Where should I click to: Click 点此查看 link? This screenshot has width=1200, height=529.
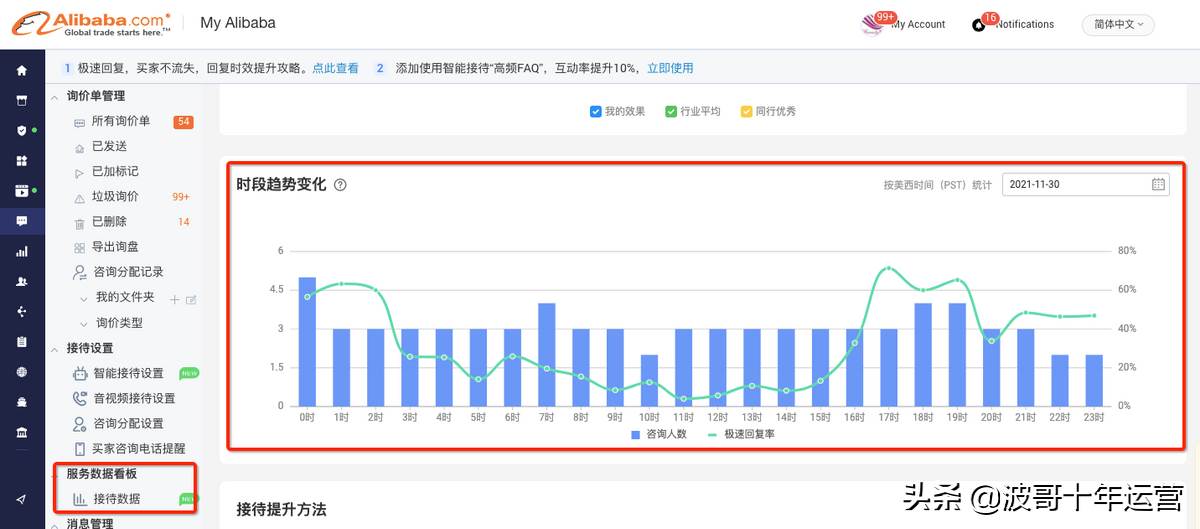coord(335,68)
